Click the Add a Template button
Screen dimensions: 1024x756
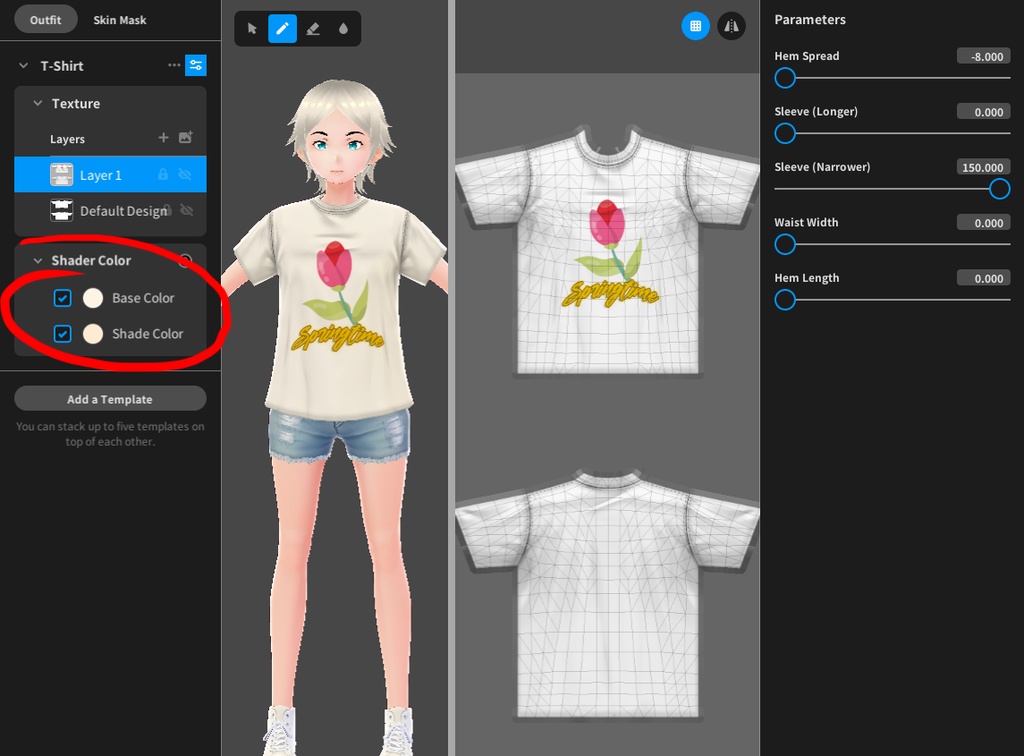[110, 398]
